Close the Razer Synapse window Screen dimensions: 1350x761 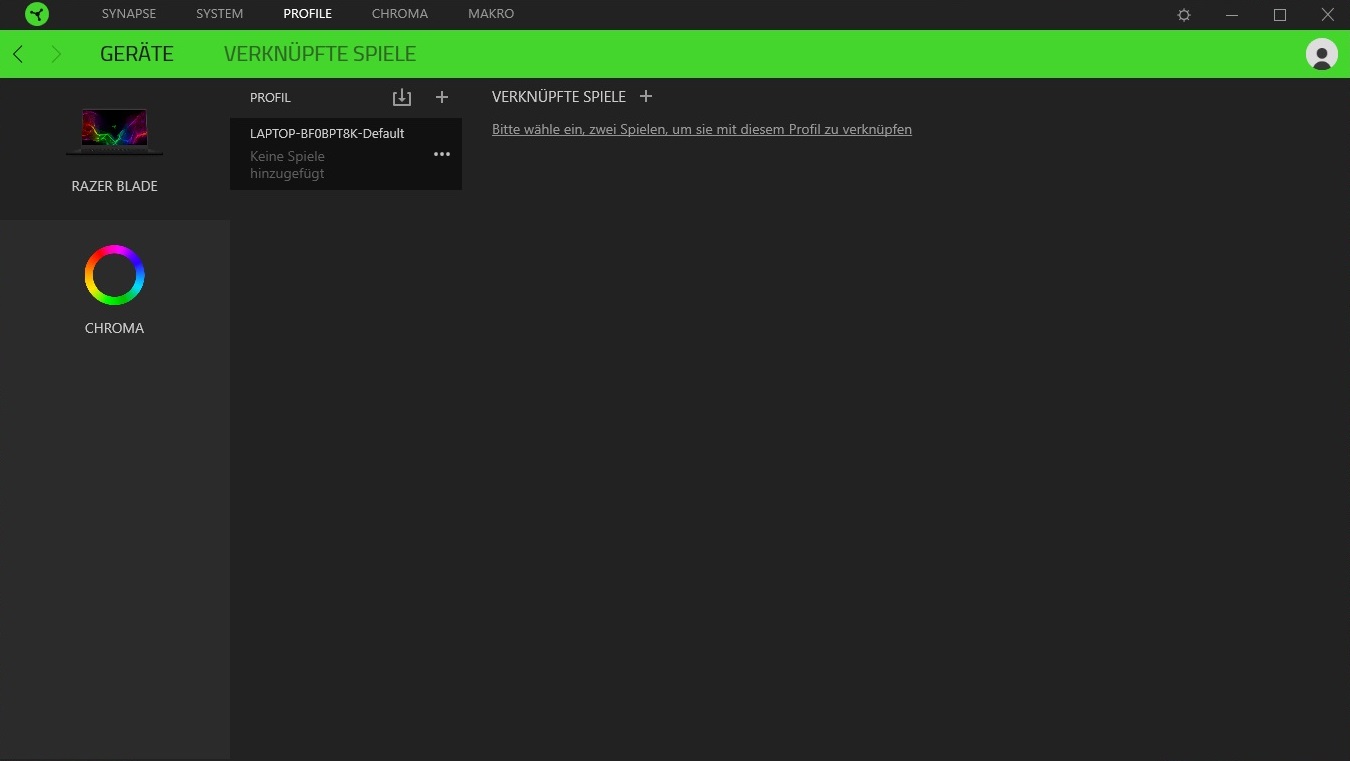point(1328,15)
